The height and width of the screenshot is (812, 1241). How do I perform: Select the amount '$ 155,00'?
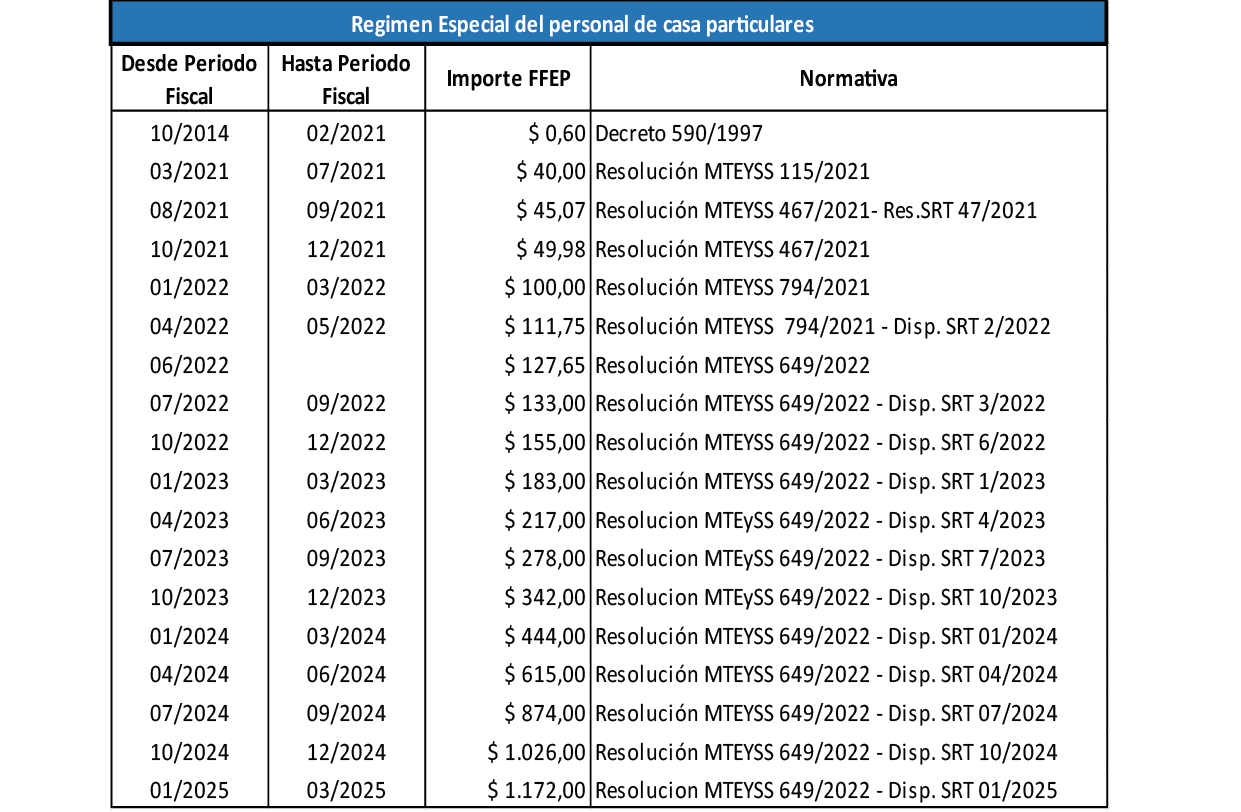coord(545,442)
